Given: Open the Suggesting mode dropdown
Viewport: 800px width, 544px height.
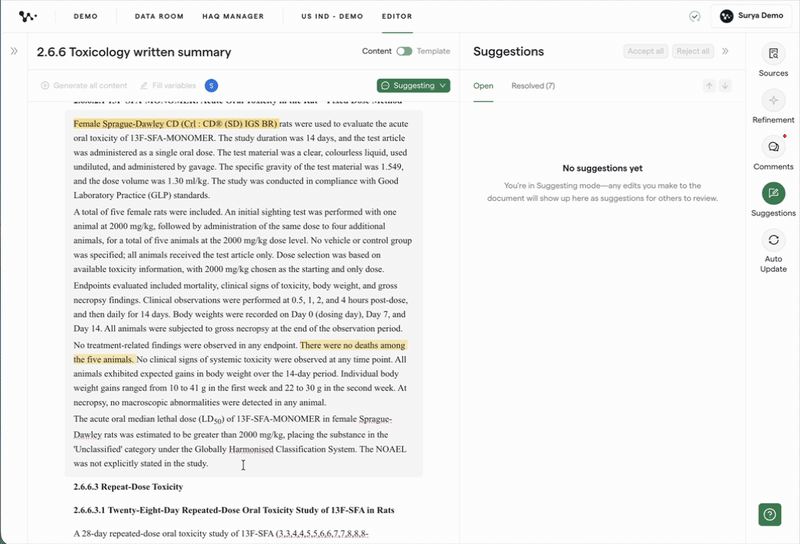Looking at the screenshot, I should point(414,86).
